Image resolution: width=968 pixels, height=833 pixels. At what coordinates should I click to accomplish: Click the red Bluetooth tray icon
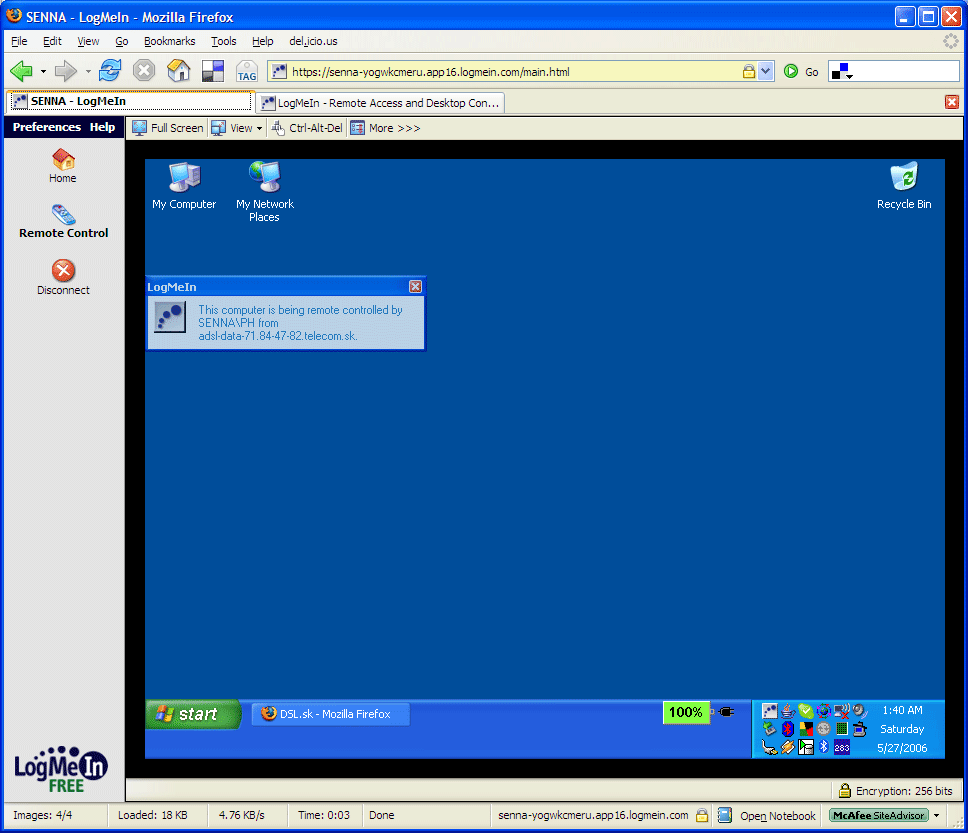click(x=788, y=729)
